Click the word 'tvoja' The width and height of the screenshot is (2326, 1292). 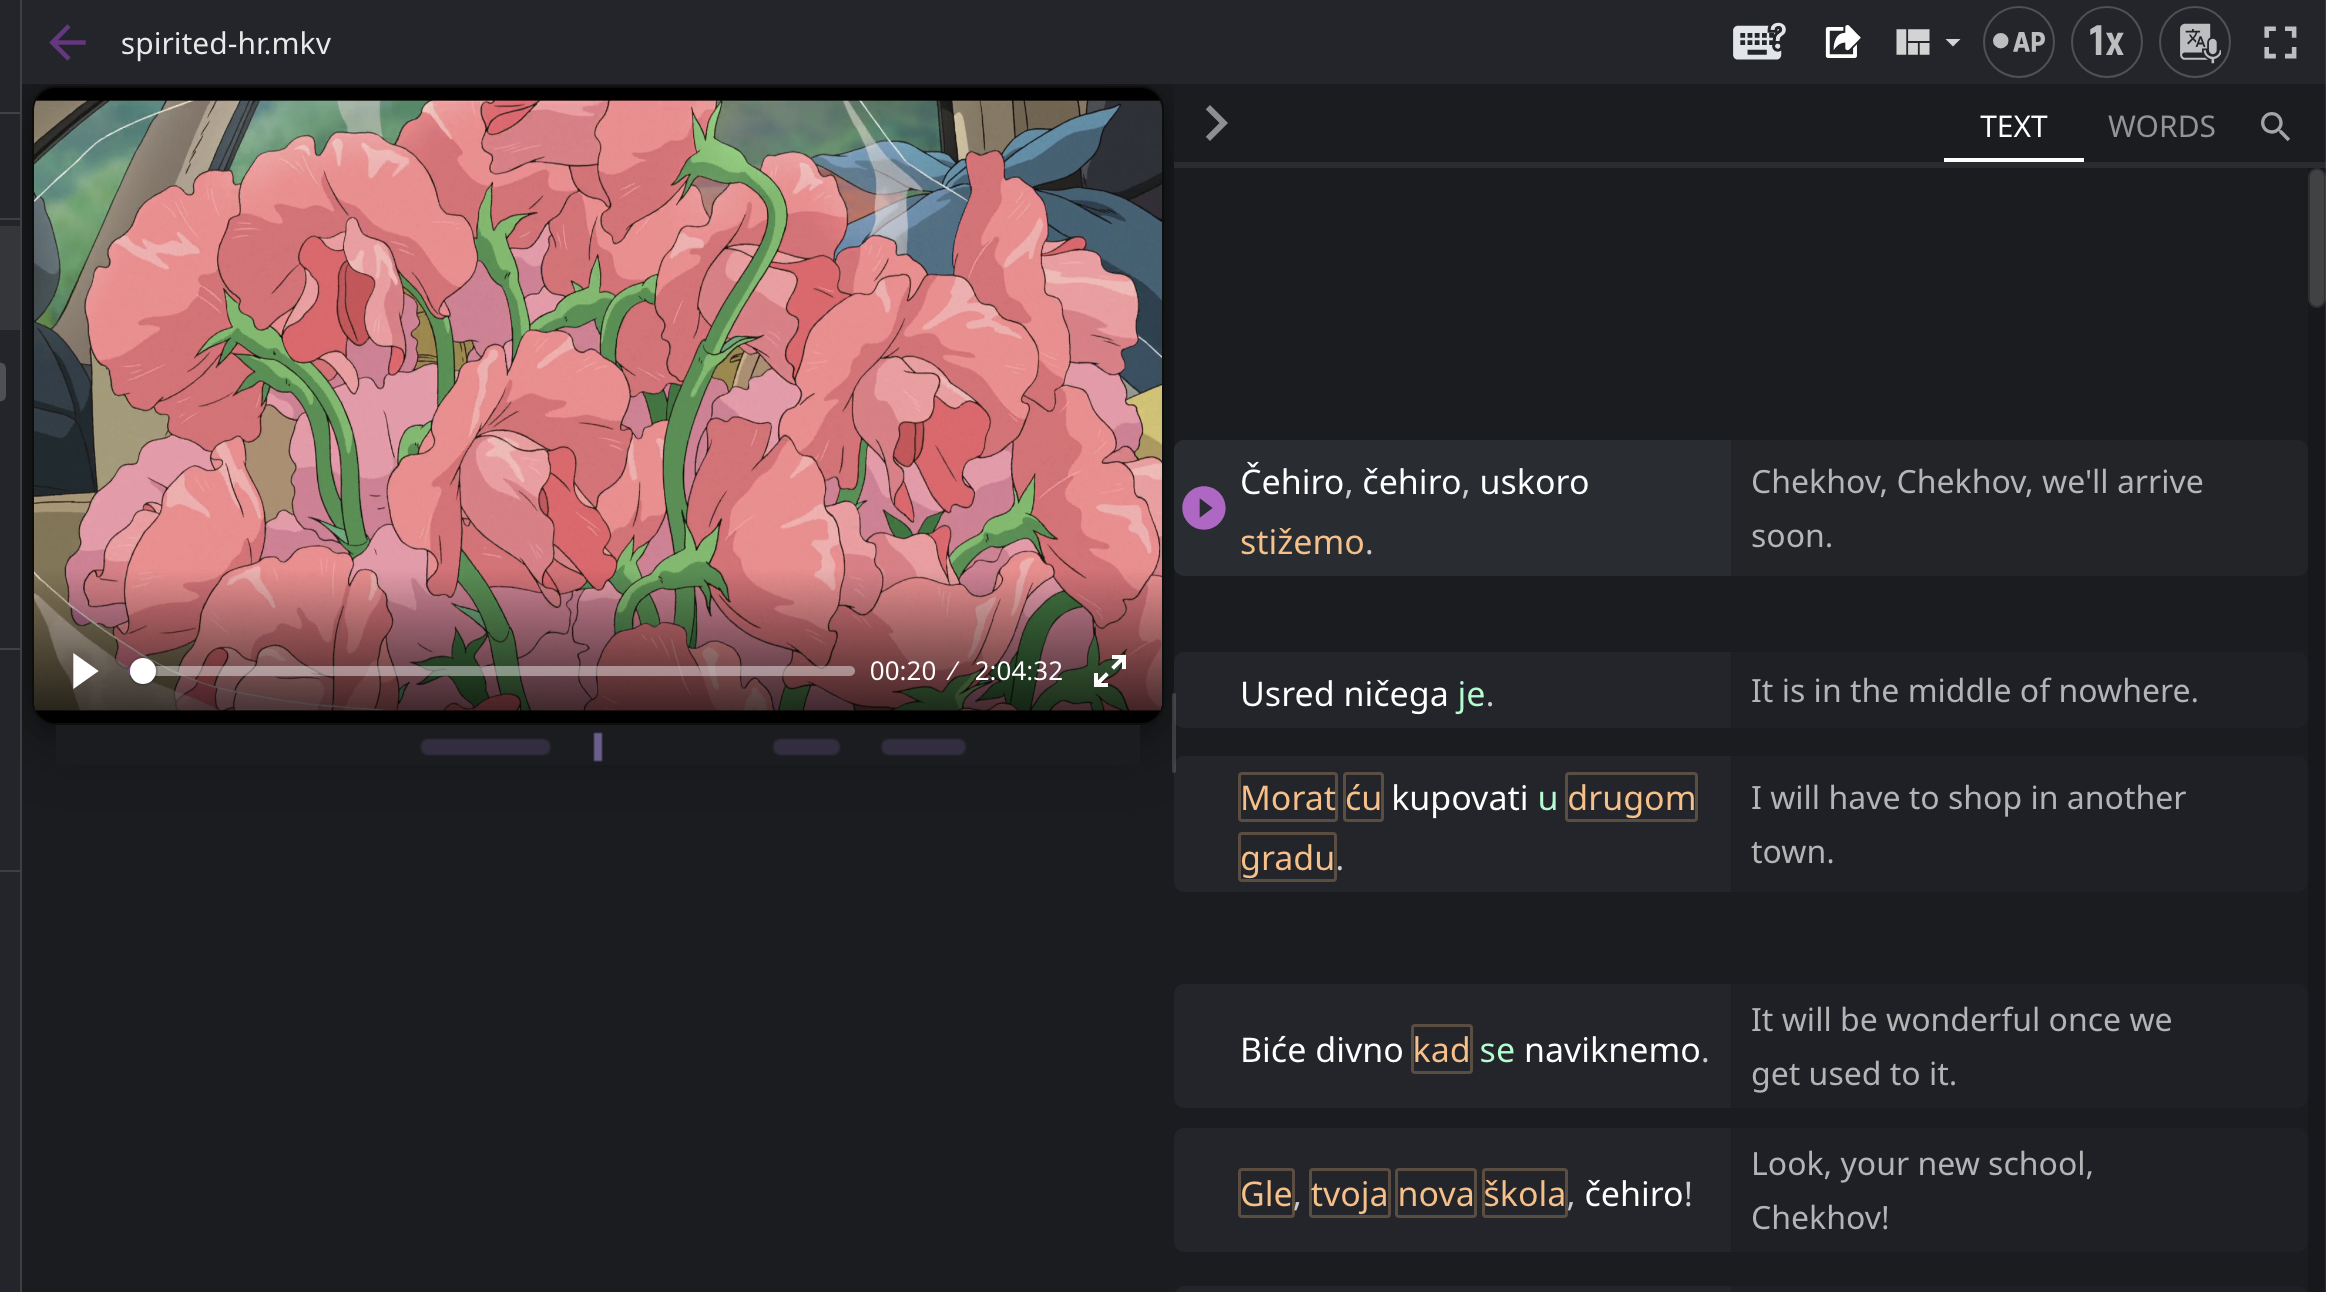click(x=1349, y=1194)
